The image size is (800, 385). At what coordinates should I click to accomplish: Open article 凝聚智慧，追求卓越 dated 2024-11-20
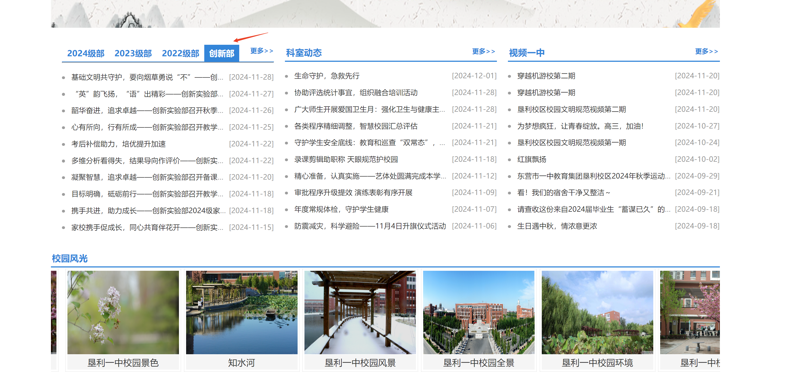pos(147,177)
